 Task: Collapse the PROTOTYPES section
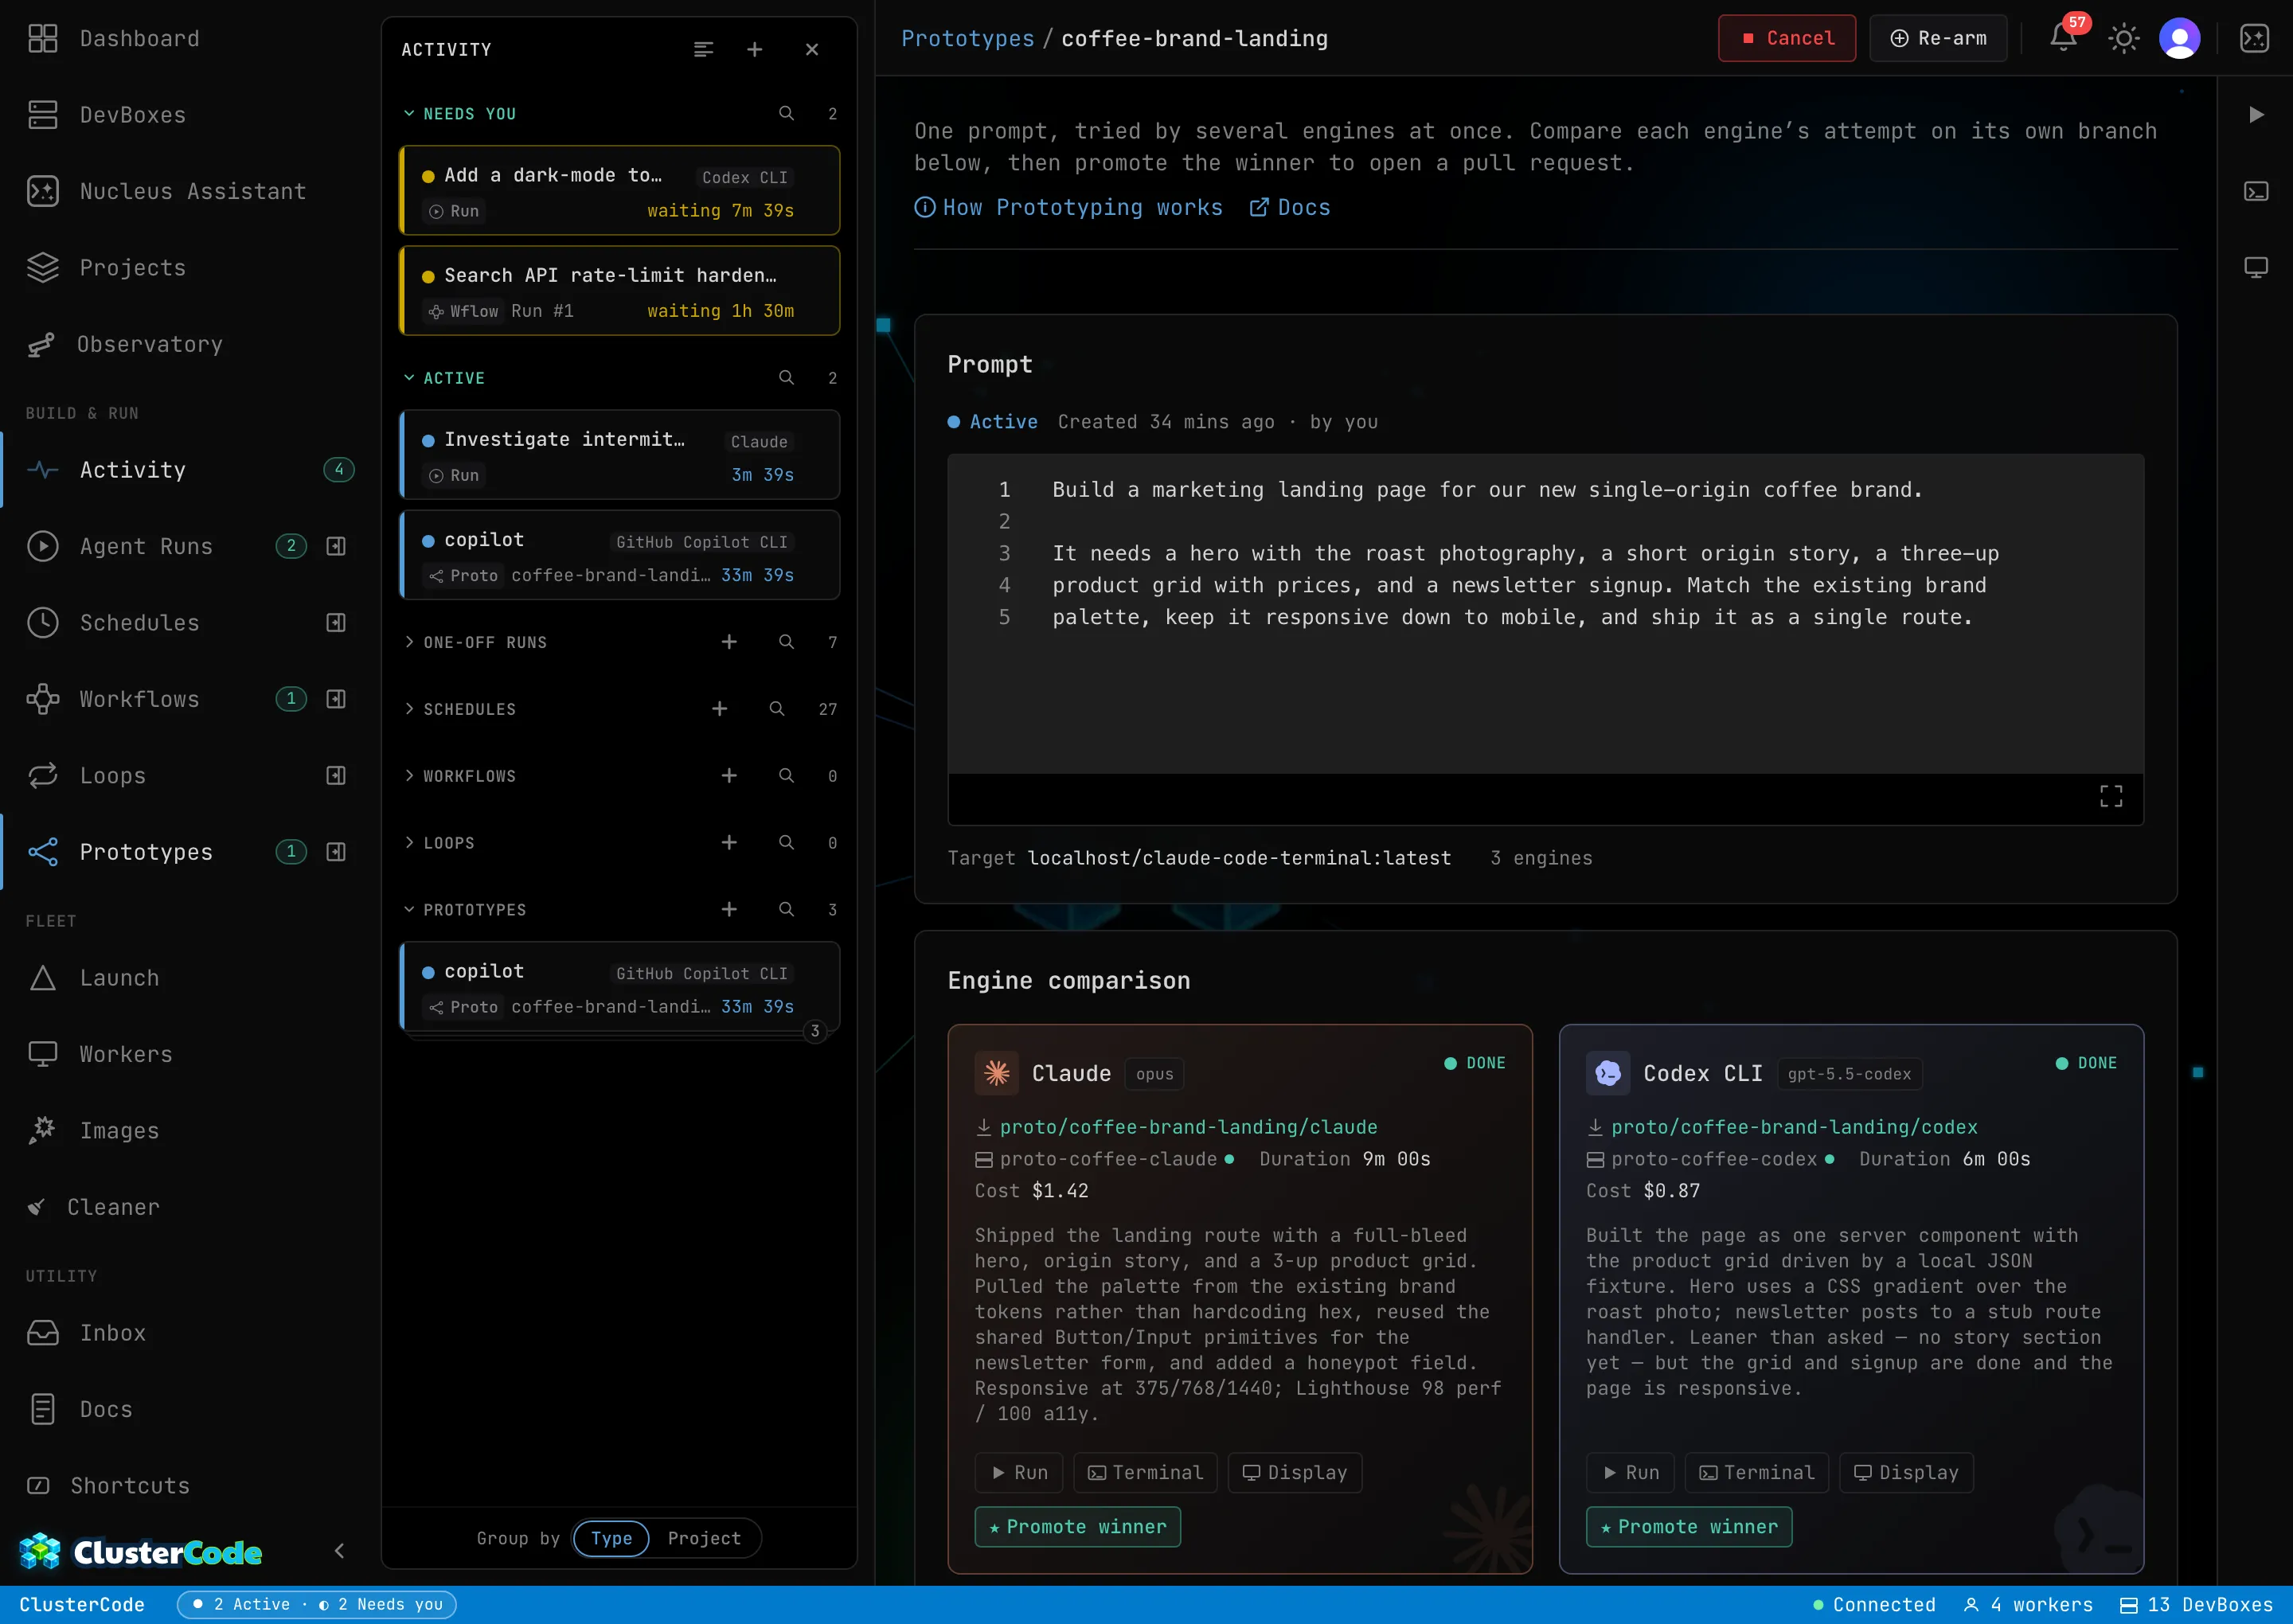tap(464, 910)
